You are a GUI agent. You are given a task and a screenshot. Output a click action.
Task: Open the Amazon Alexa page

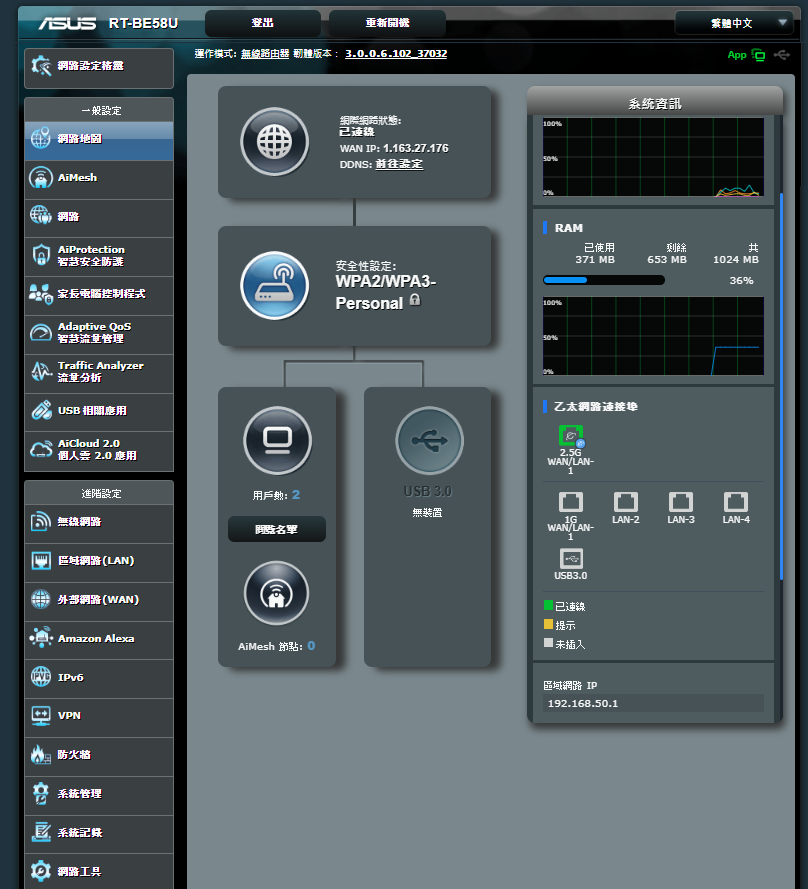pos(99,640)
